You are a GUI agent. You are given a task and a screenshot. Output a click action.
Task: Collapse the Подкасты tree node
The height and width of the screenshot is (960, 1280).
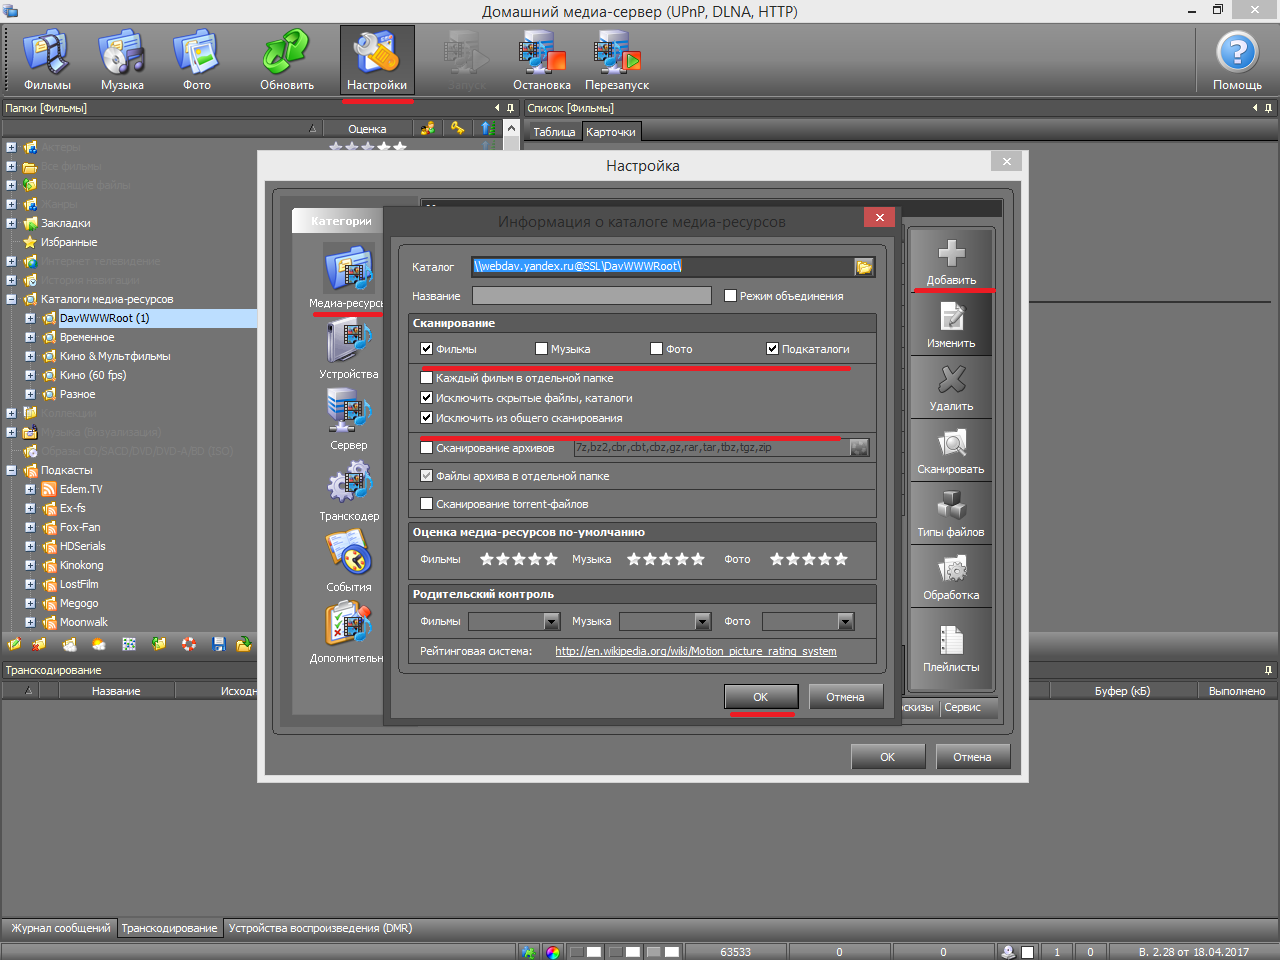[11, 470]
